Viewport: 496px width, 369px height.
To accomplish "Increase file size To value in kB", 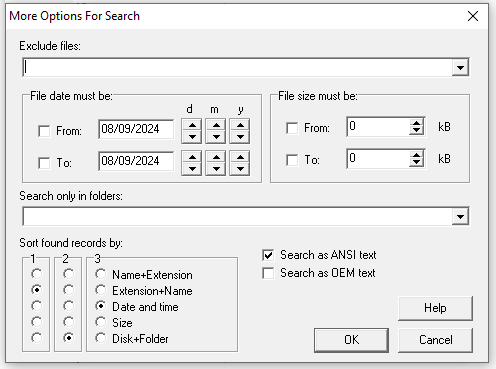I will (x=416, y=155).
